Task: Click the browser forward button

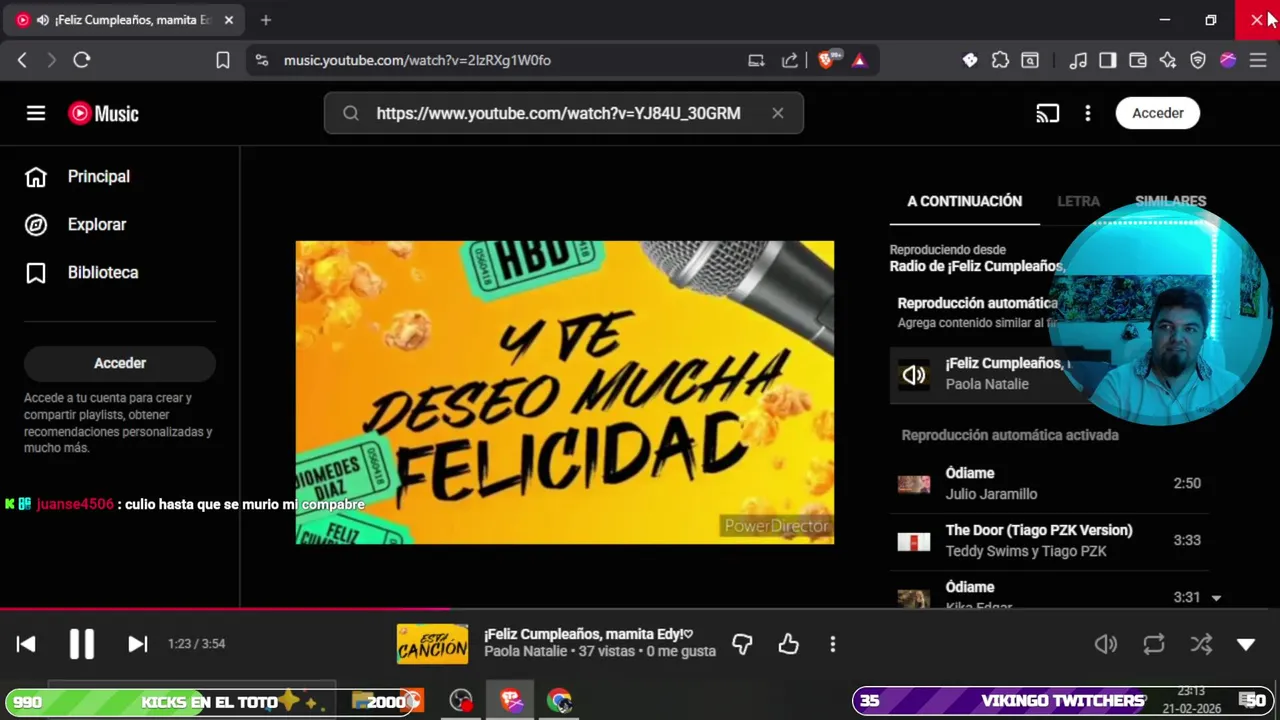Action: 52,60
